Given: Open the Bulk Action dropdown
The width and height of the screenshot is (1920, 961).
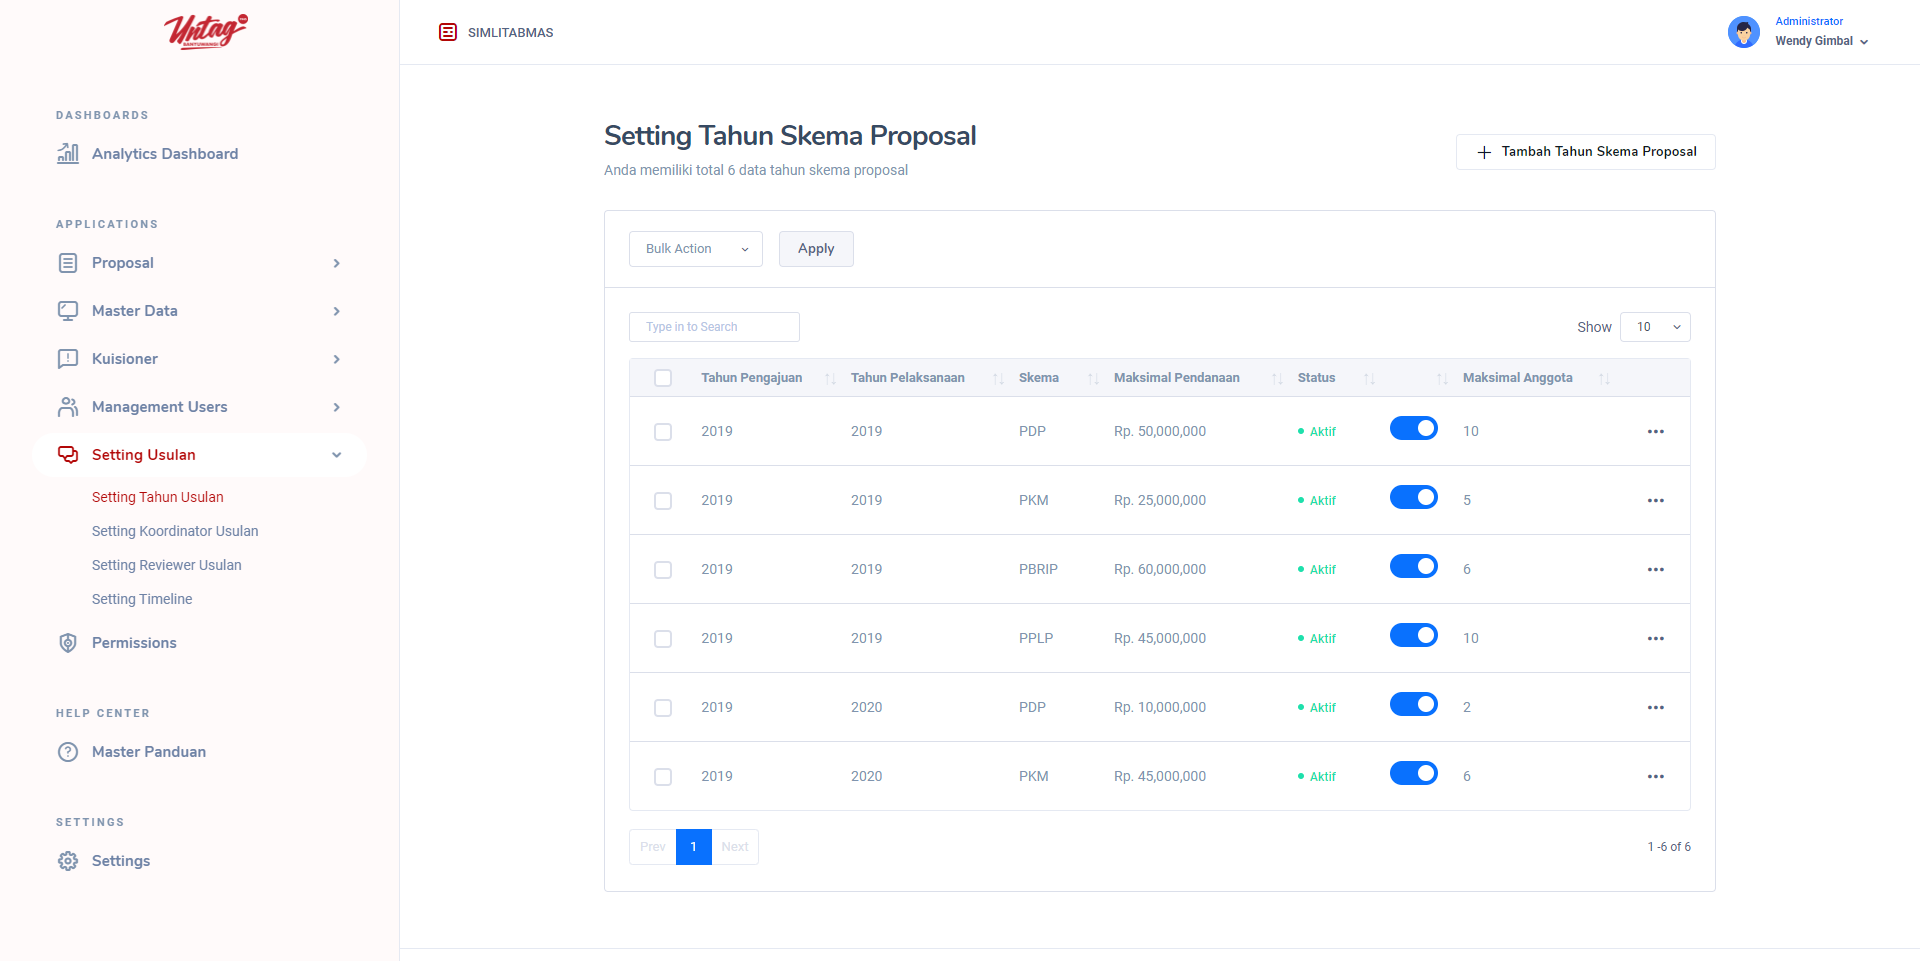Looking at the screenshot, I should [x=695, y=249].
